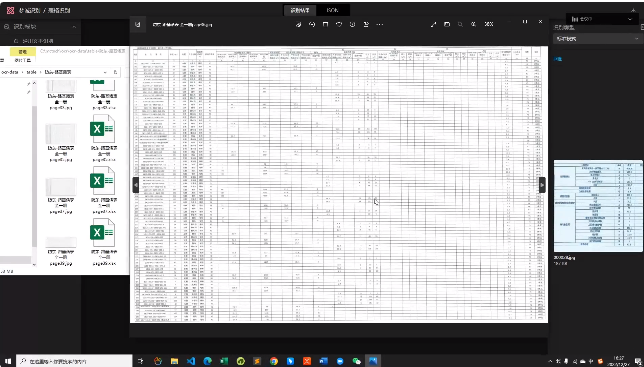Click the fullscreen expand arrow icon
This screenshot has height=367, width=644.
pos(433,25)
